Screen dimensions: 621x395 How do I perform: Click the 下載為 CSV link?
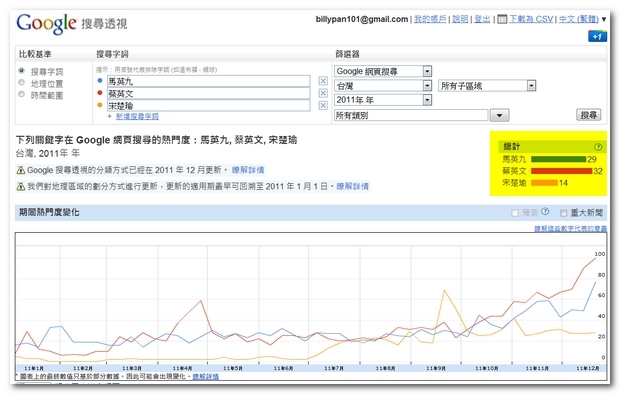point(531,19)
